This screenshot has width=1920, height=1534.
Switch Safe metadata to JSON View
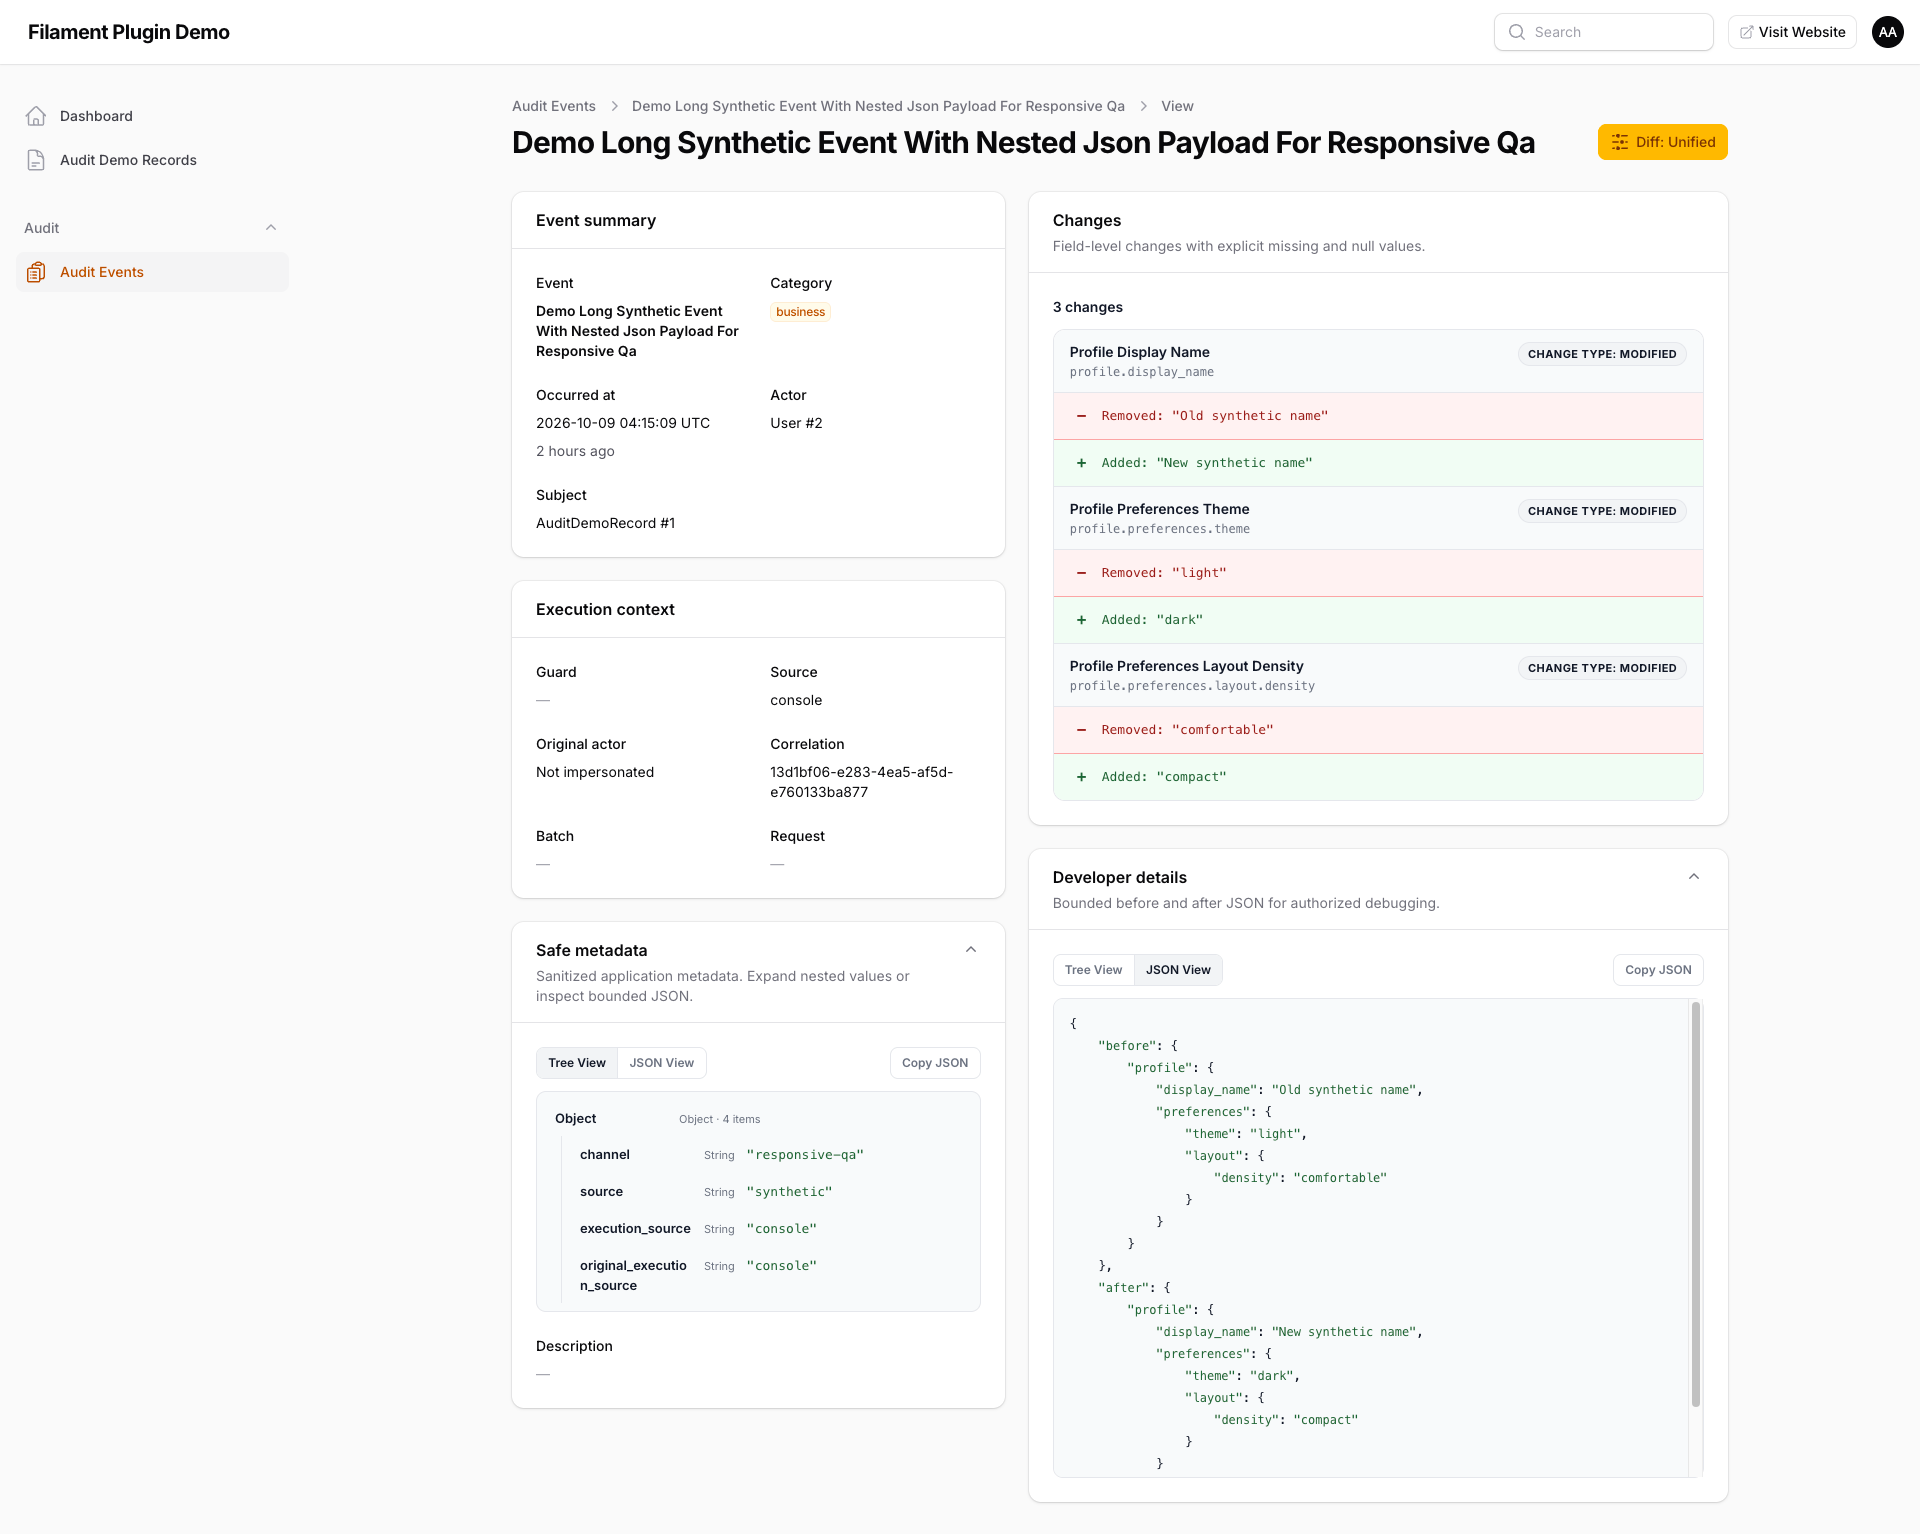tap(661, 1063)
